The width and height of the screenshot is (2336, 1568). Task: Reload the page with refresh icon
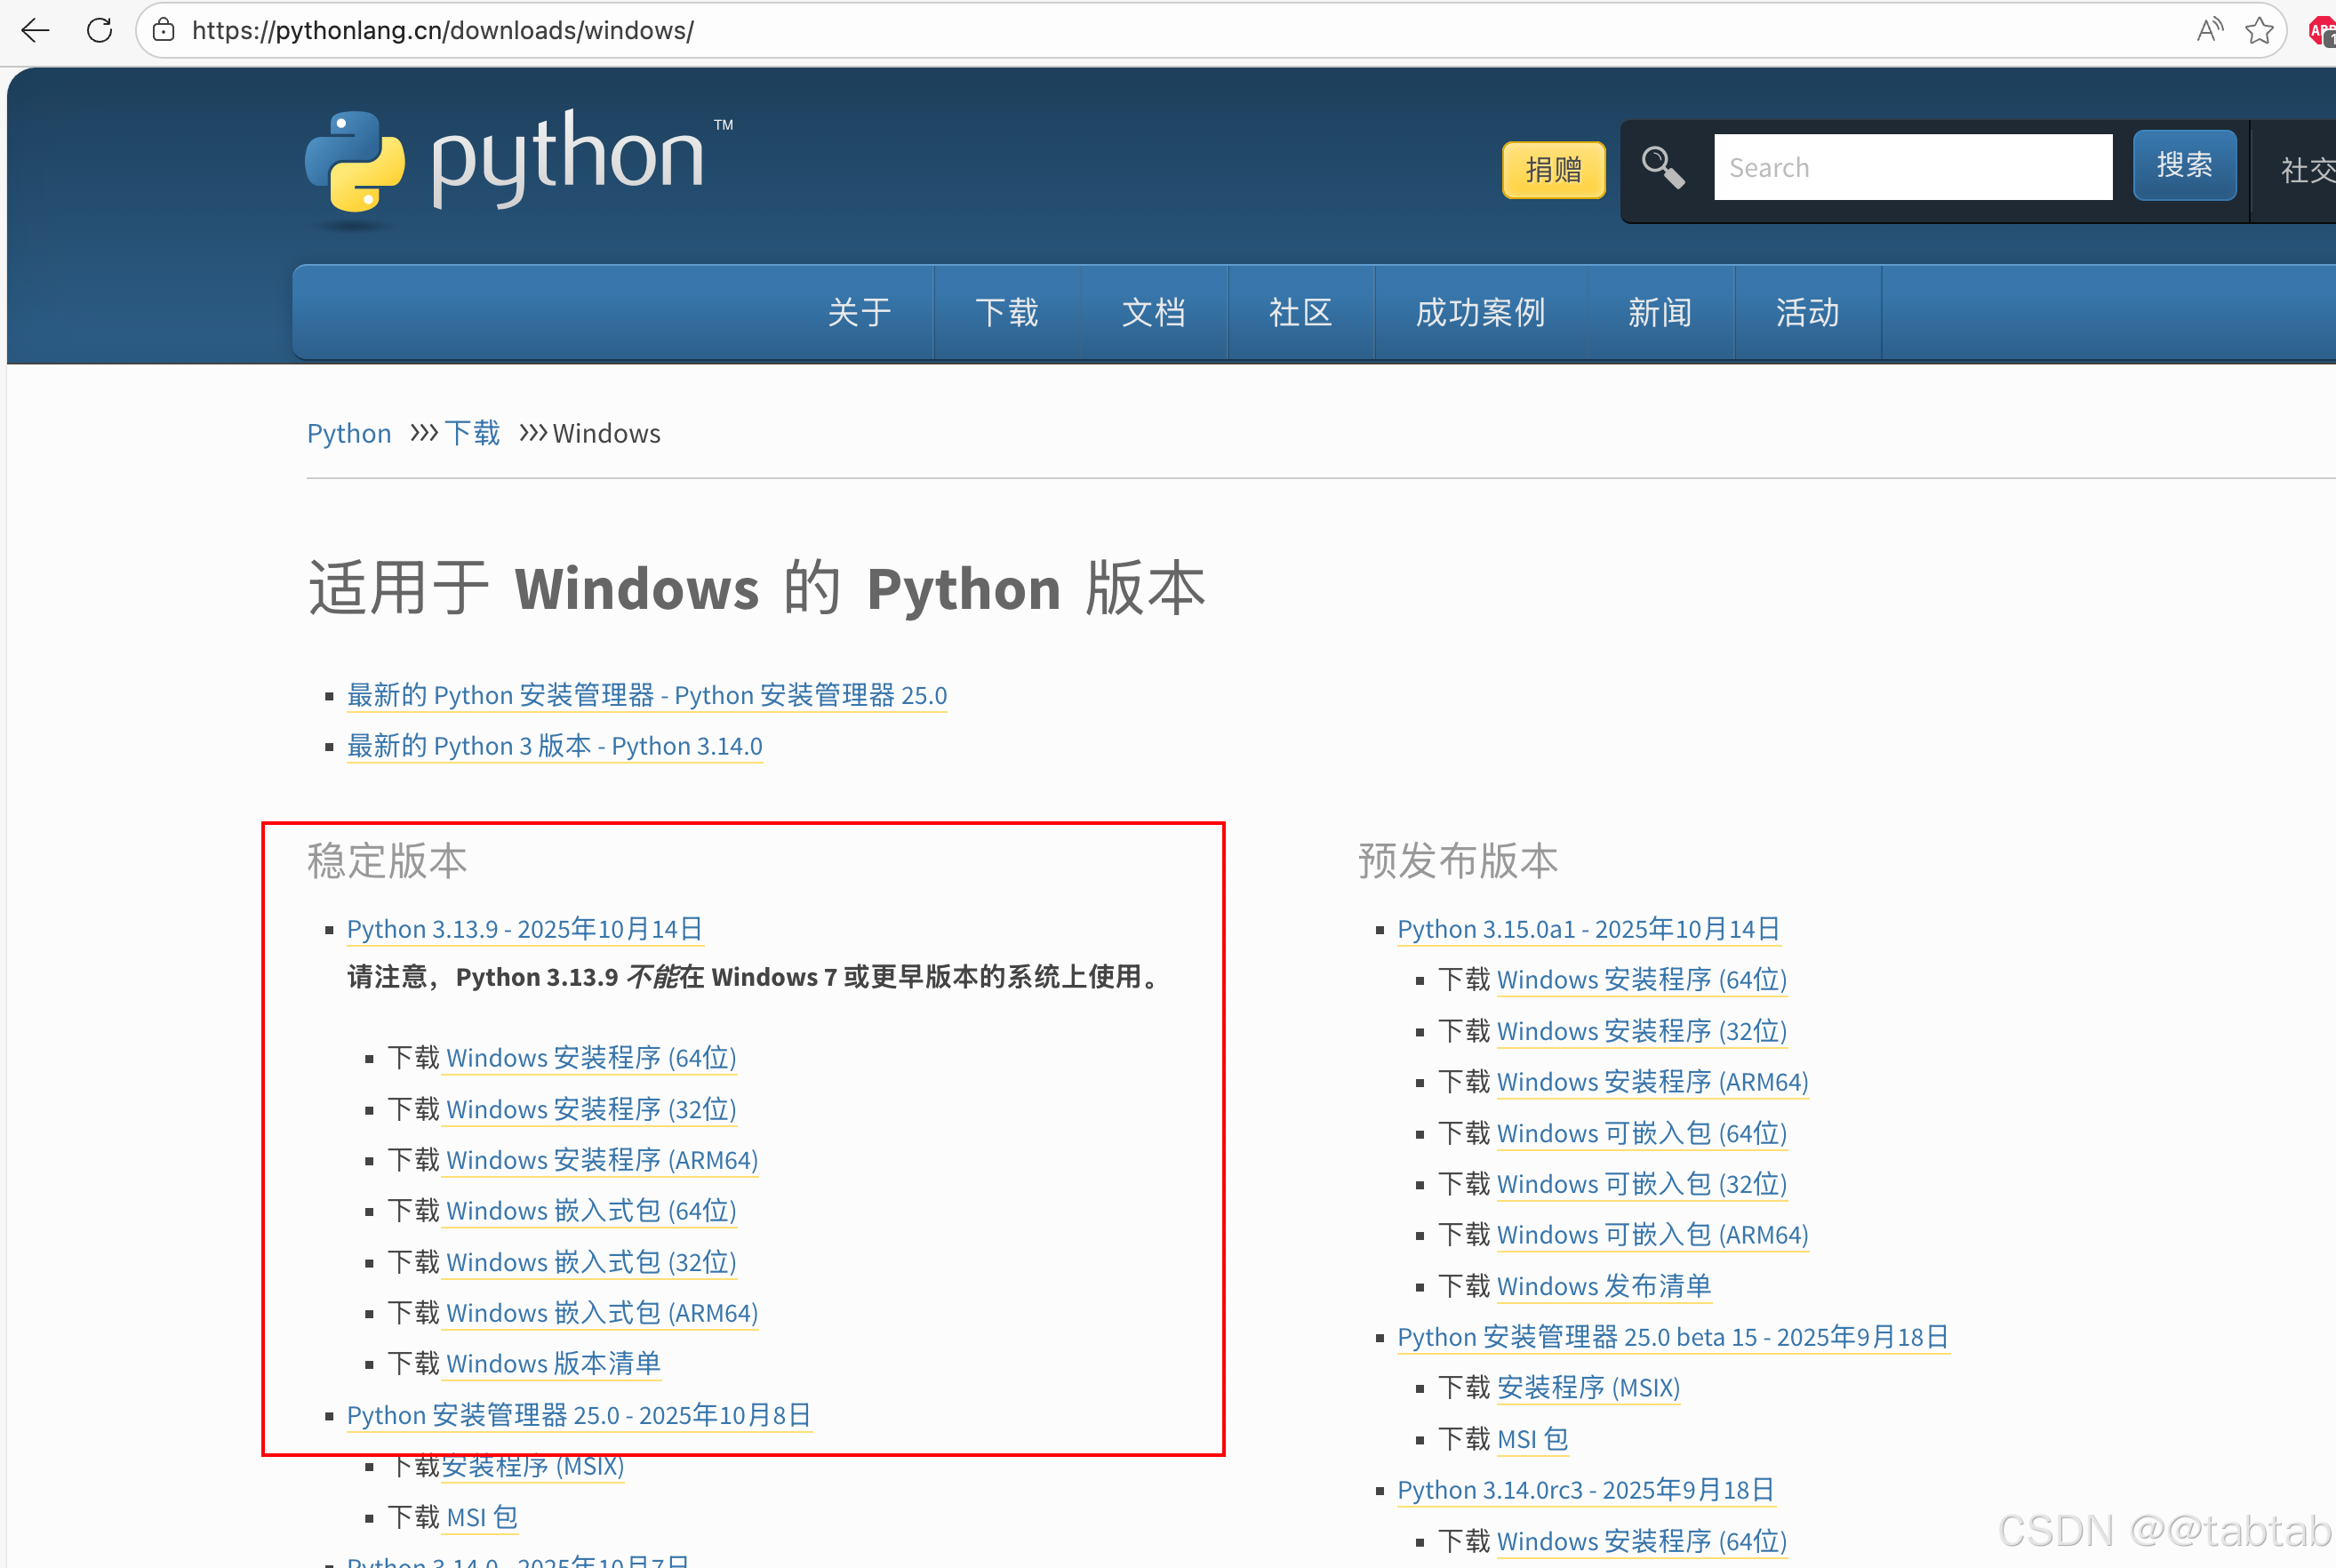(x=99, y=30)
